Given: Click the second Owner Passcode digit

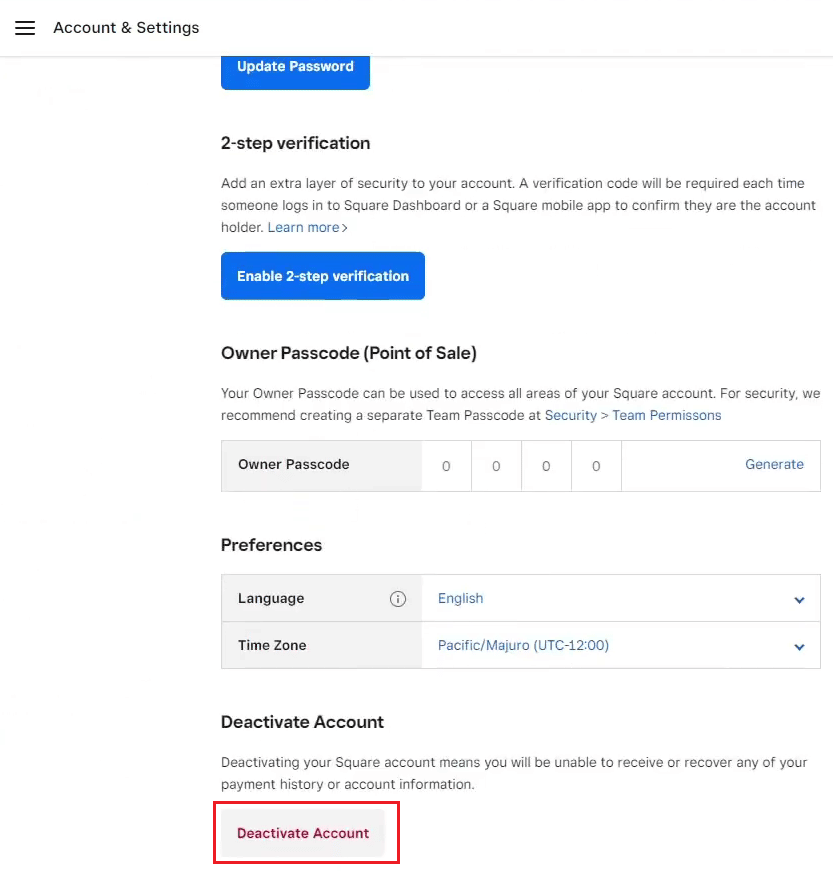Looking at the screenshot, I should pyautogui.click(x=496, y=466).
